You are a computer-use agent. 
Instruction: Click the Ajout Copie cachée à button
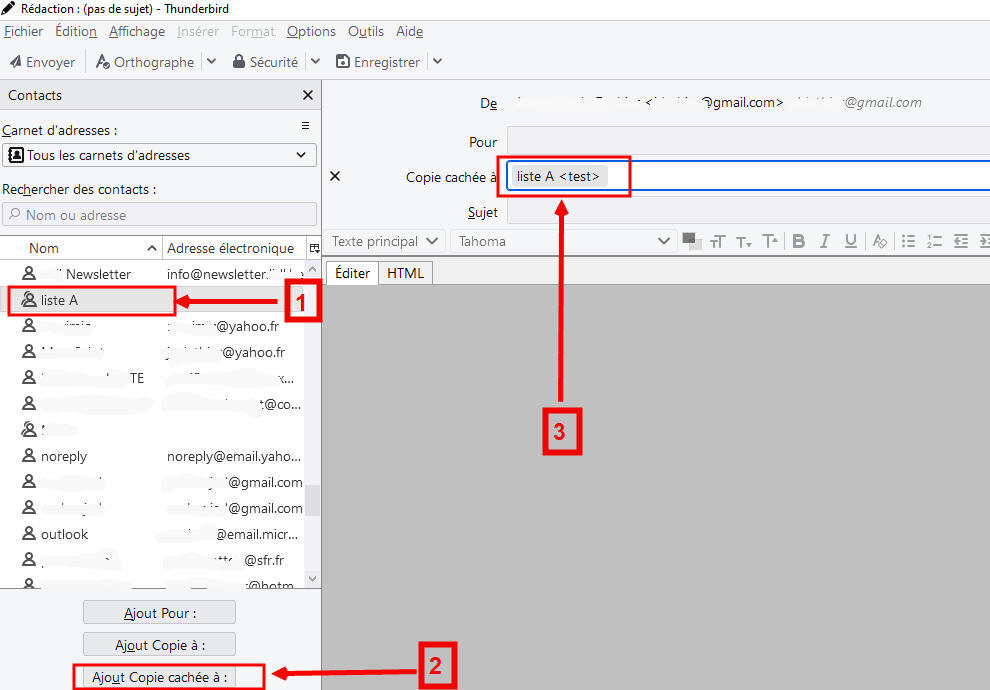(159, 677)
